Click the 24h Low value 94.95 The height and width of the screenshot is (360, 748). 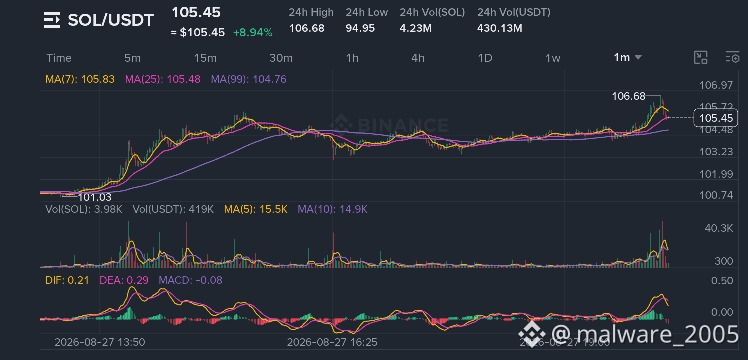pyautogui.click(x=360, y=28)
